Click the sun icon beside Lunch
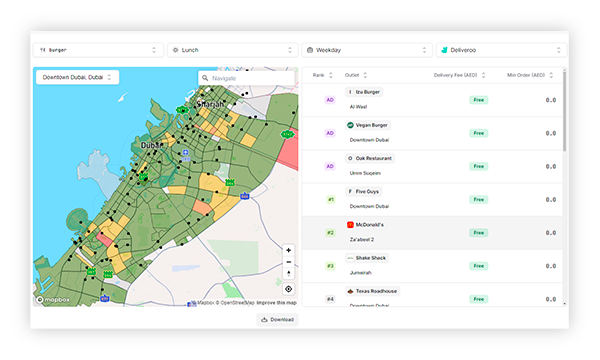Screen dimensions: 600x360 [x=176, y=50]
